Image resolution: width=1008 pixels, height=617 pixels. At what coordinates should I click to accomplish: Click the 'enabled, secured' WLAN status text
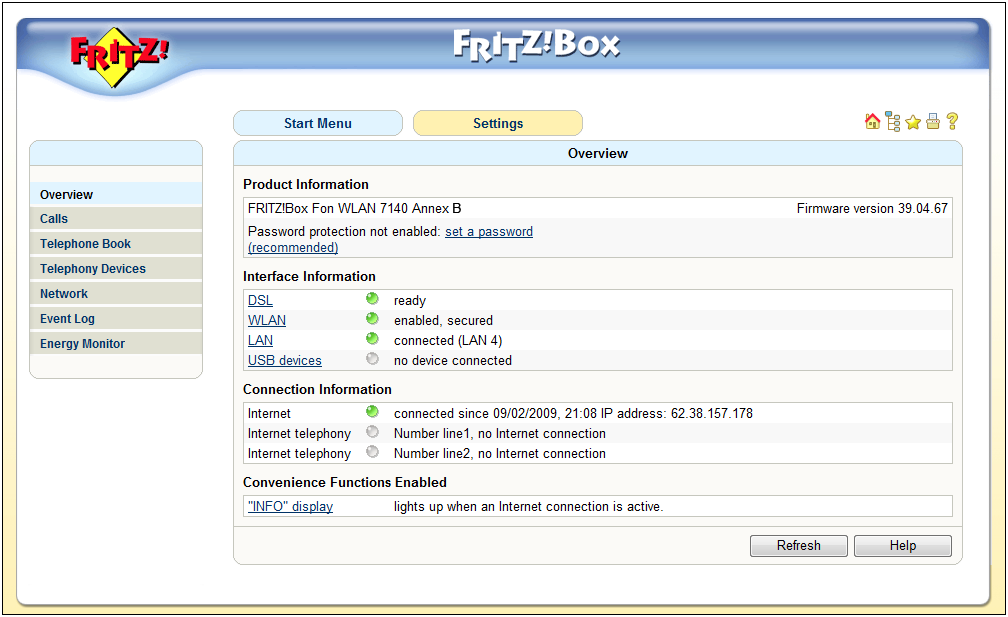444,320
